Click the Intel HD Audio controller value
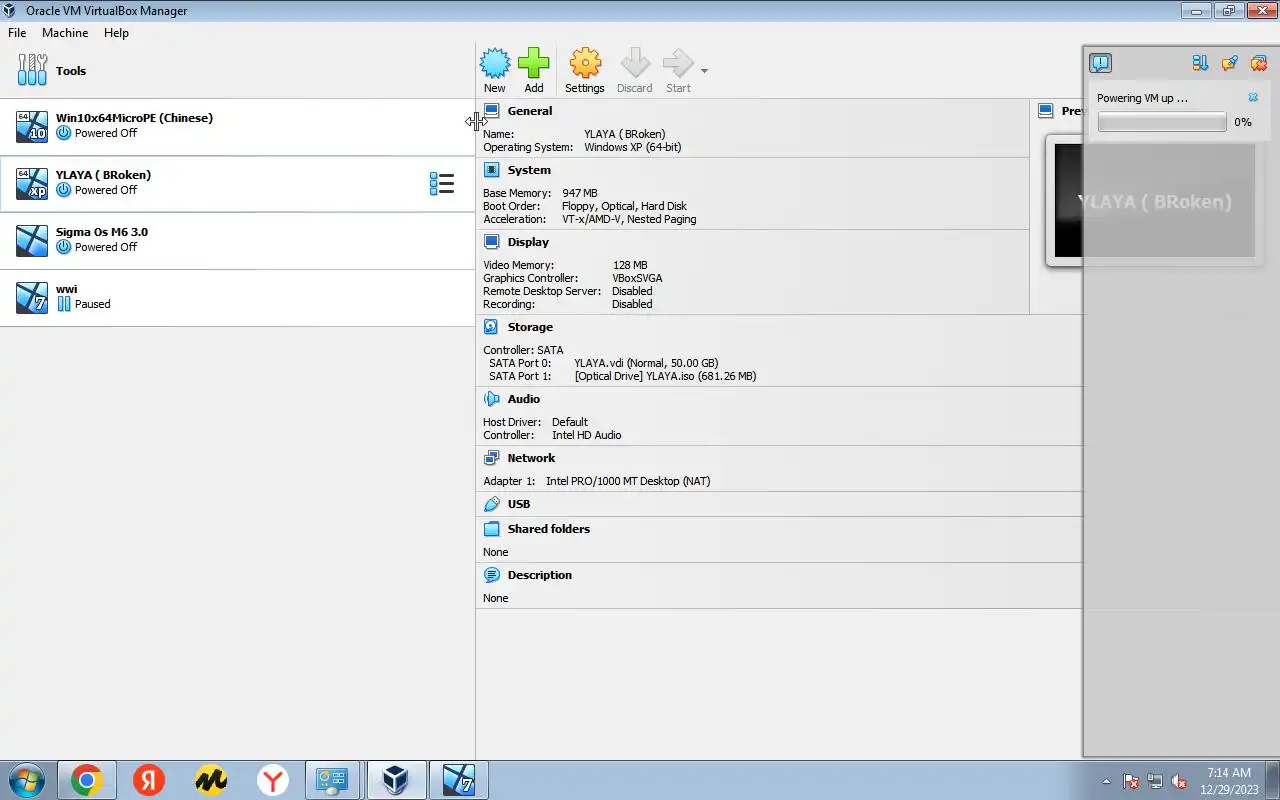This screenshot has height=800, width=1280. pos(586,435)
